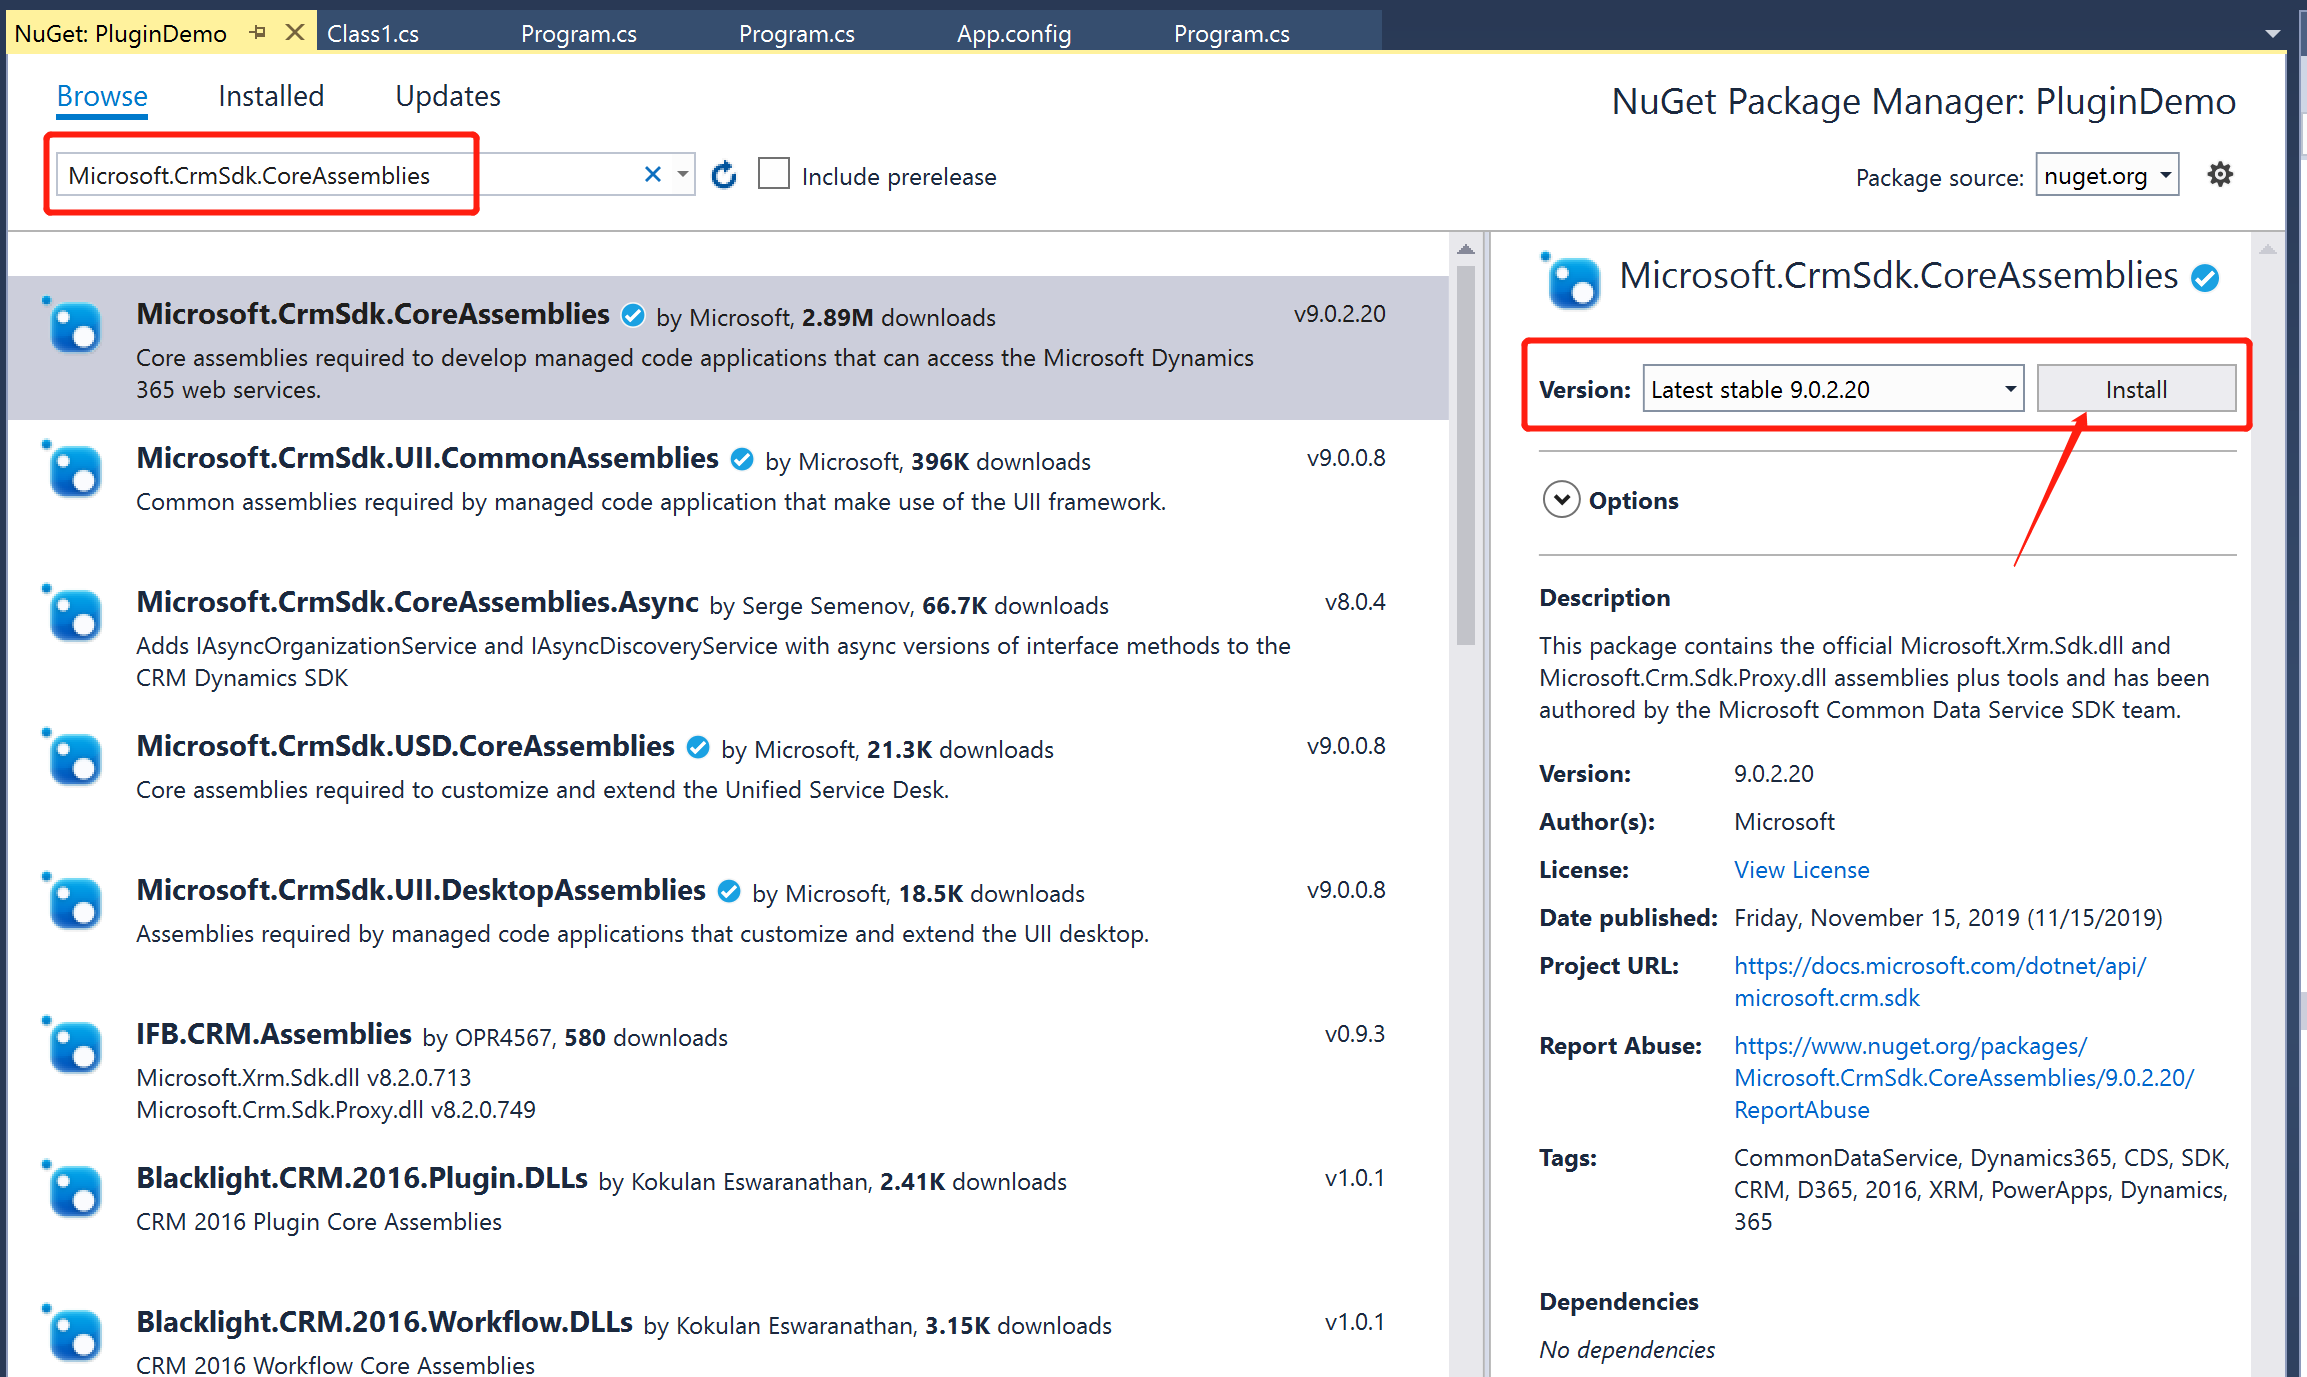Click the package list scrollbar thumb

pos(1466,455)
